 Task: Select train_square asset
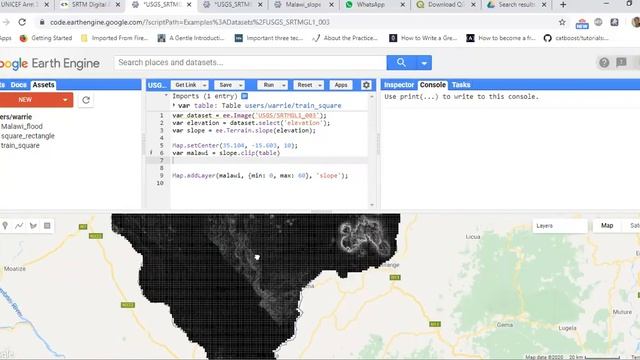[x=20, y=145]
